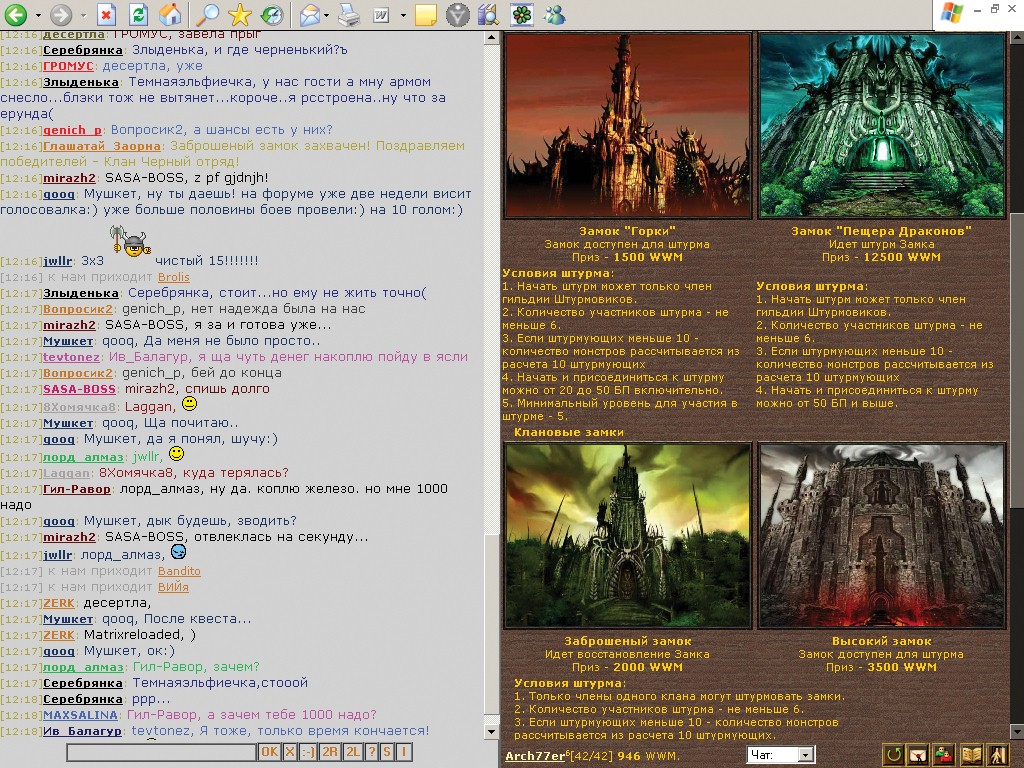
Task: Click the Windows flag logo
Action: tap(950, 13)
